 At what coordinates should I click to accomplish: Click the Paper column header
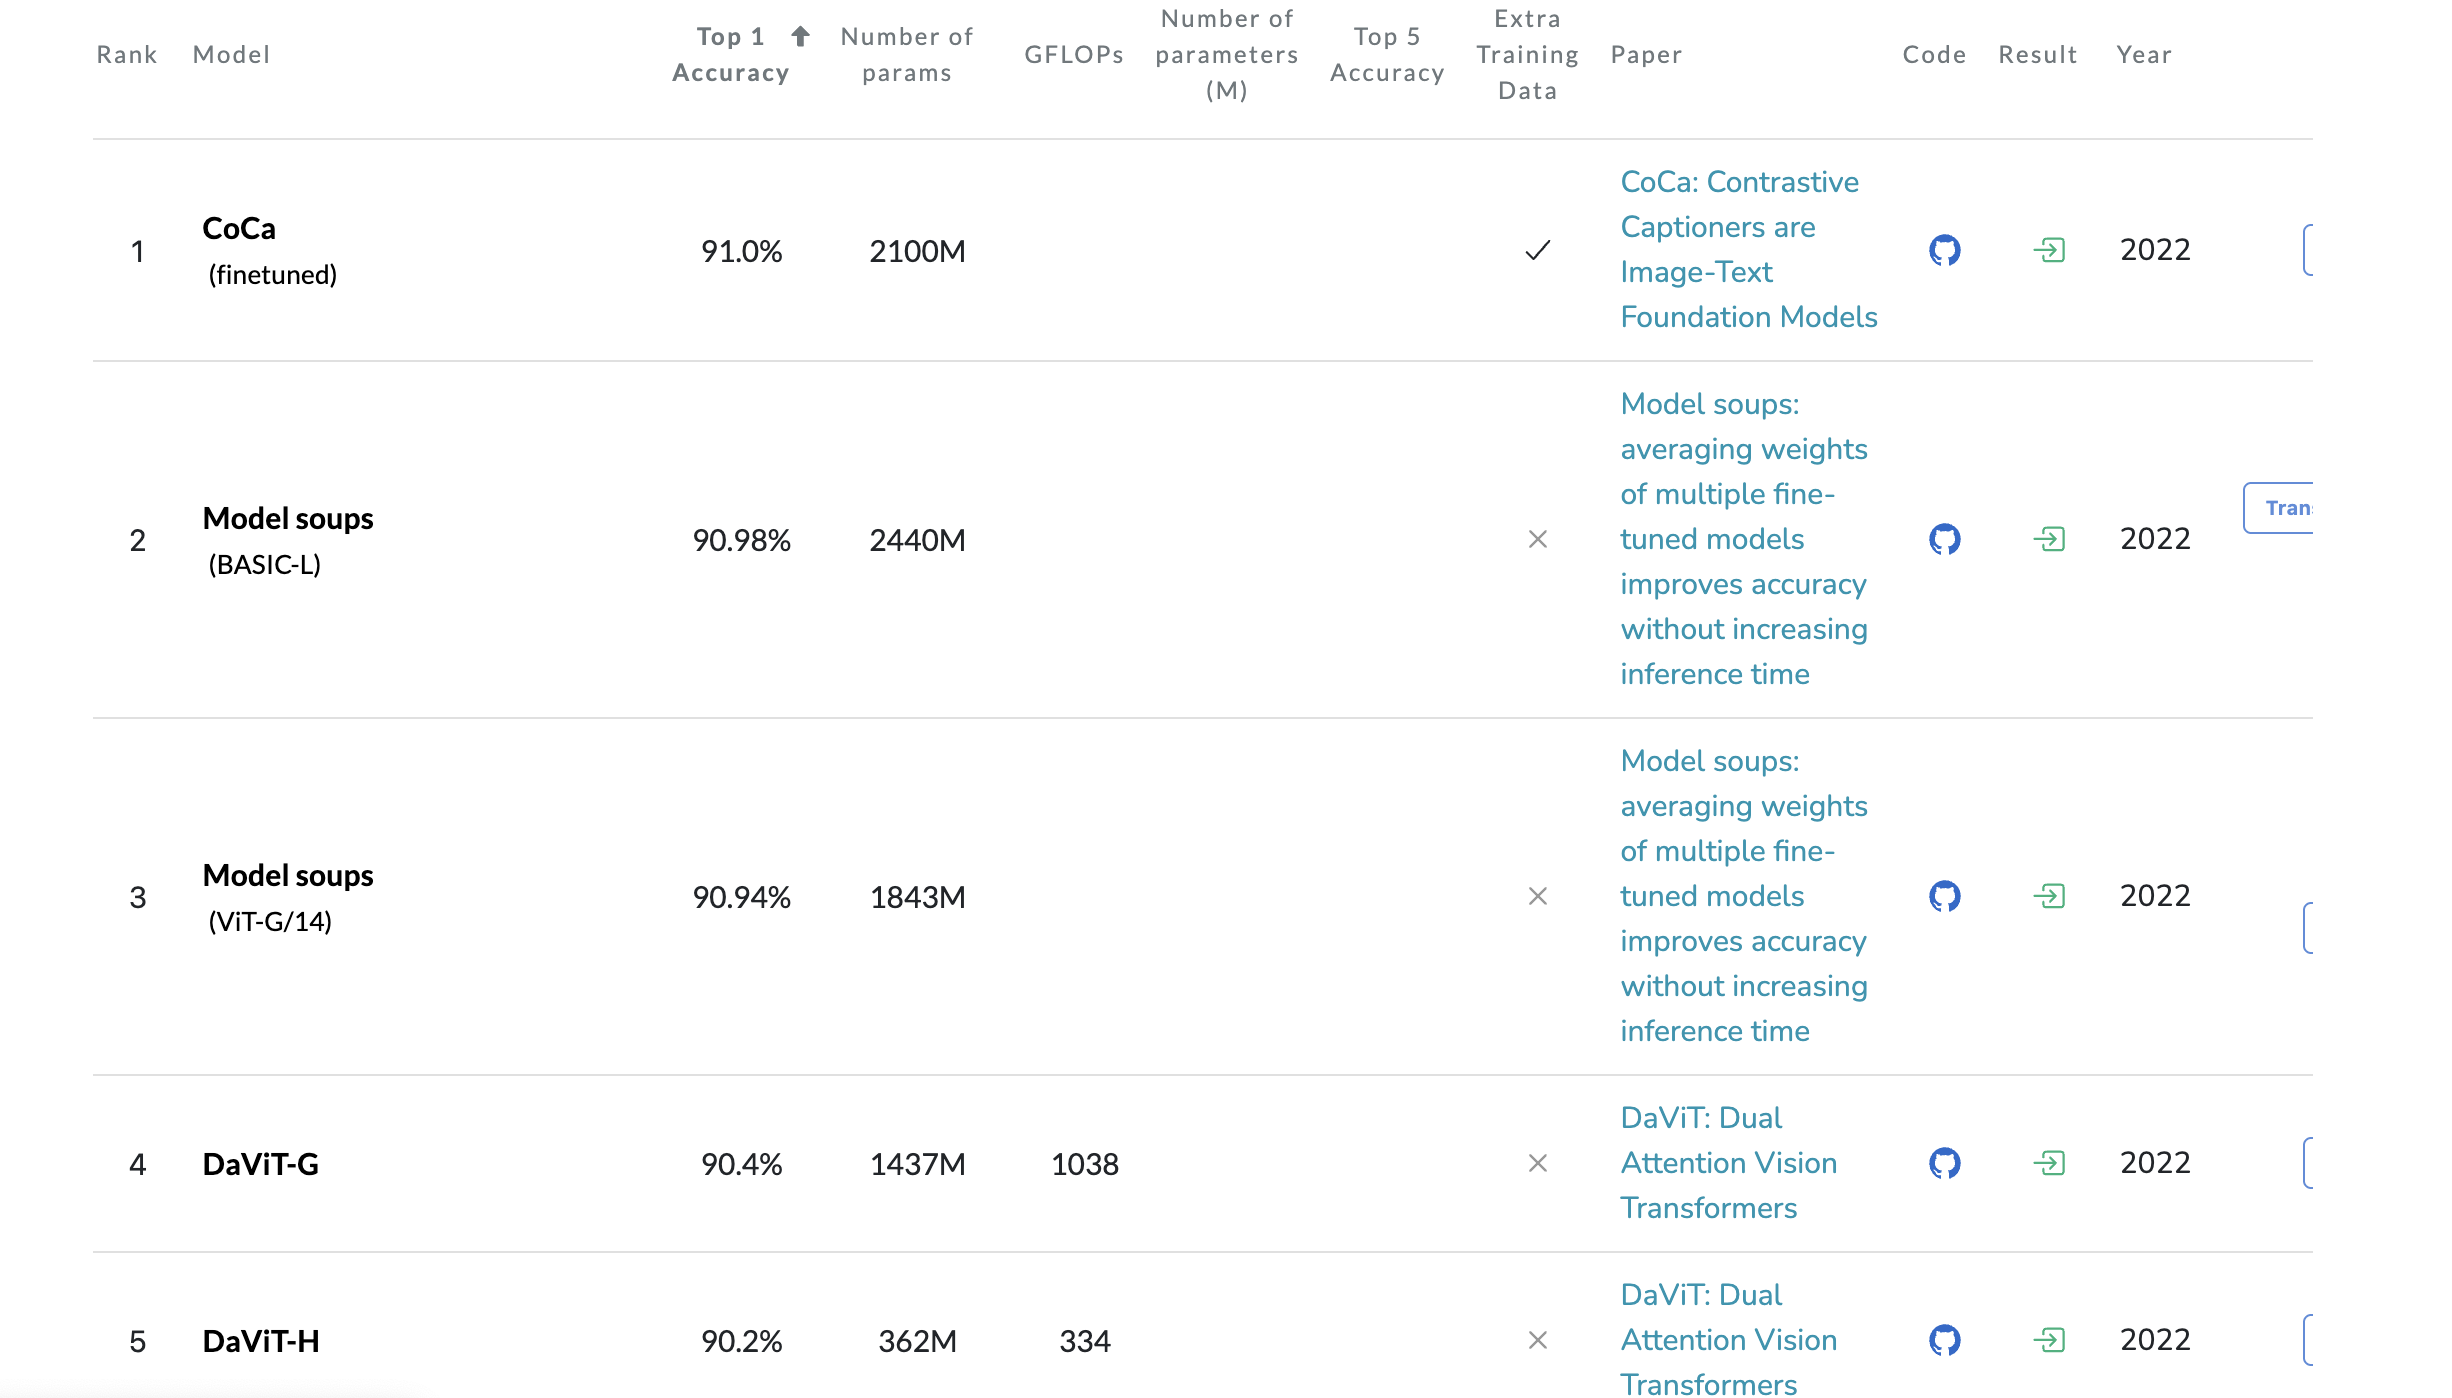[1646, 55]
